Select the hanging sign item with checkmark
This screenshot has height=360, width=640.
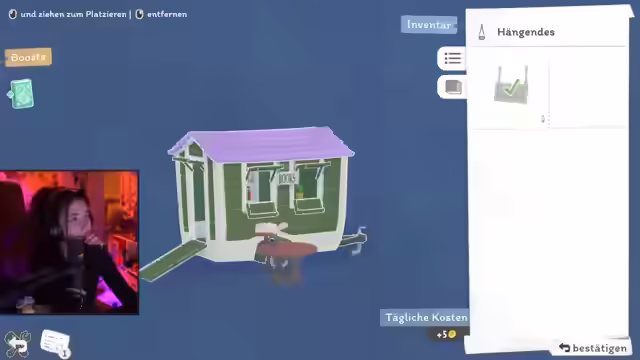point(511,84)
